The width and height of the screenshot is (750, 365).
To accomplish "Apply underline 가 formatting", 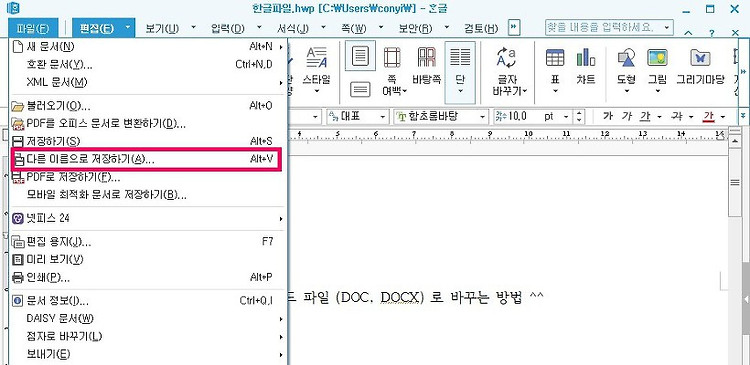I will (x=646, y=116).
